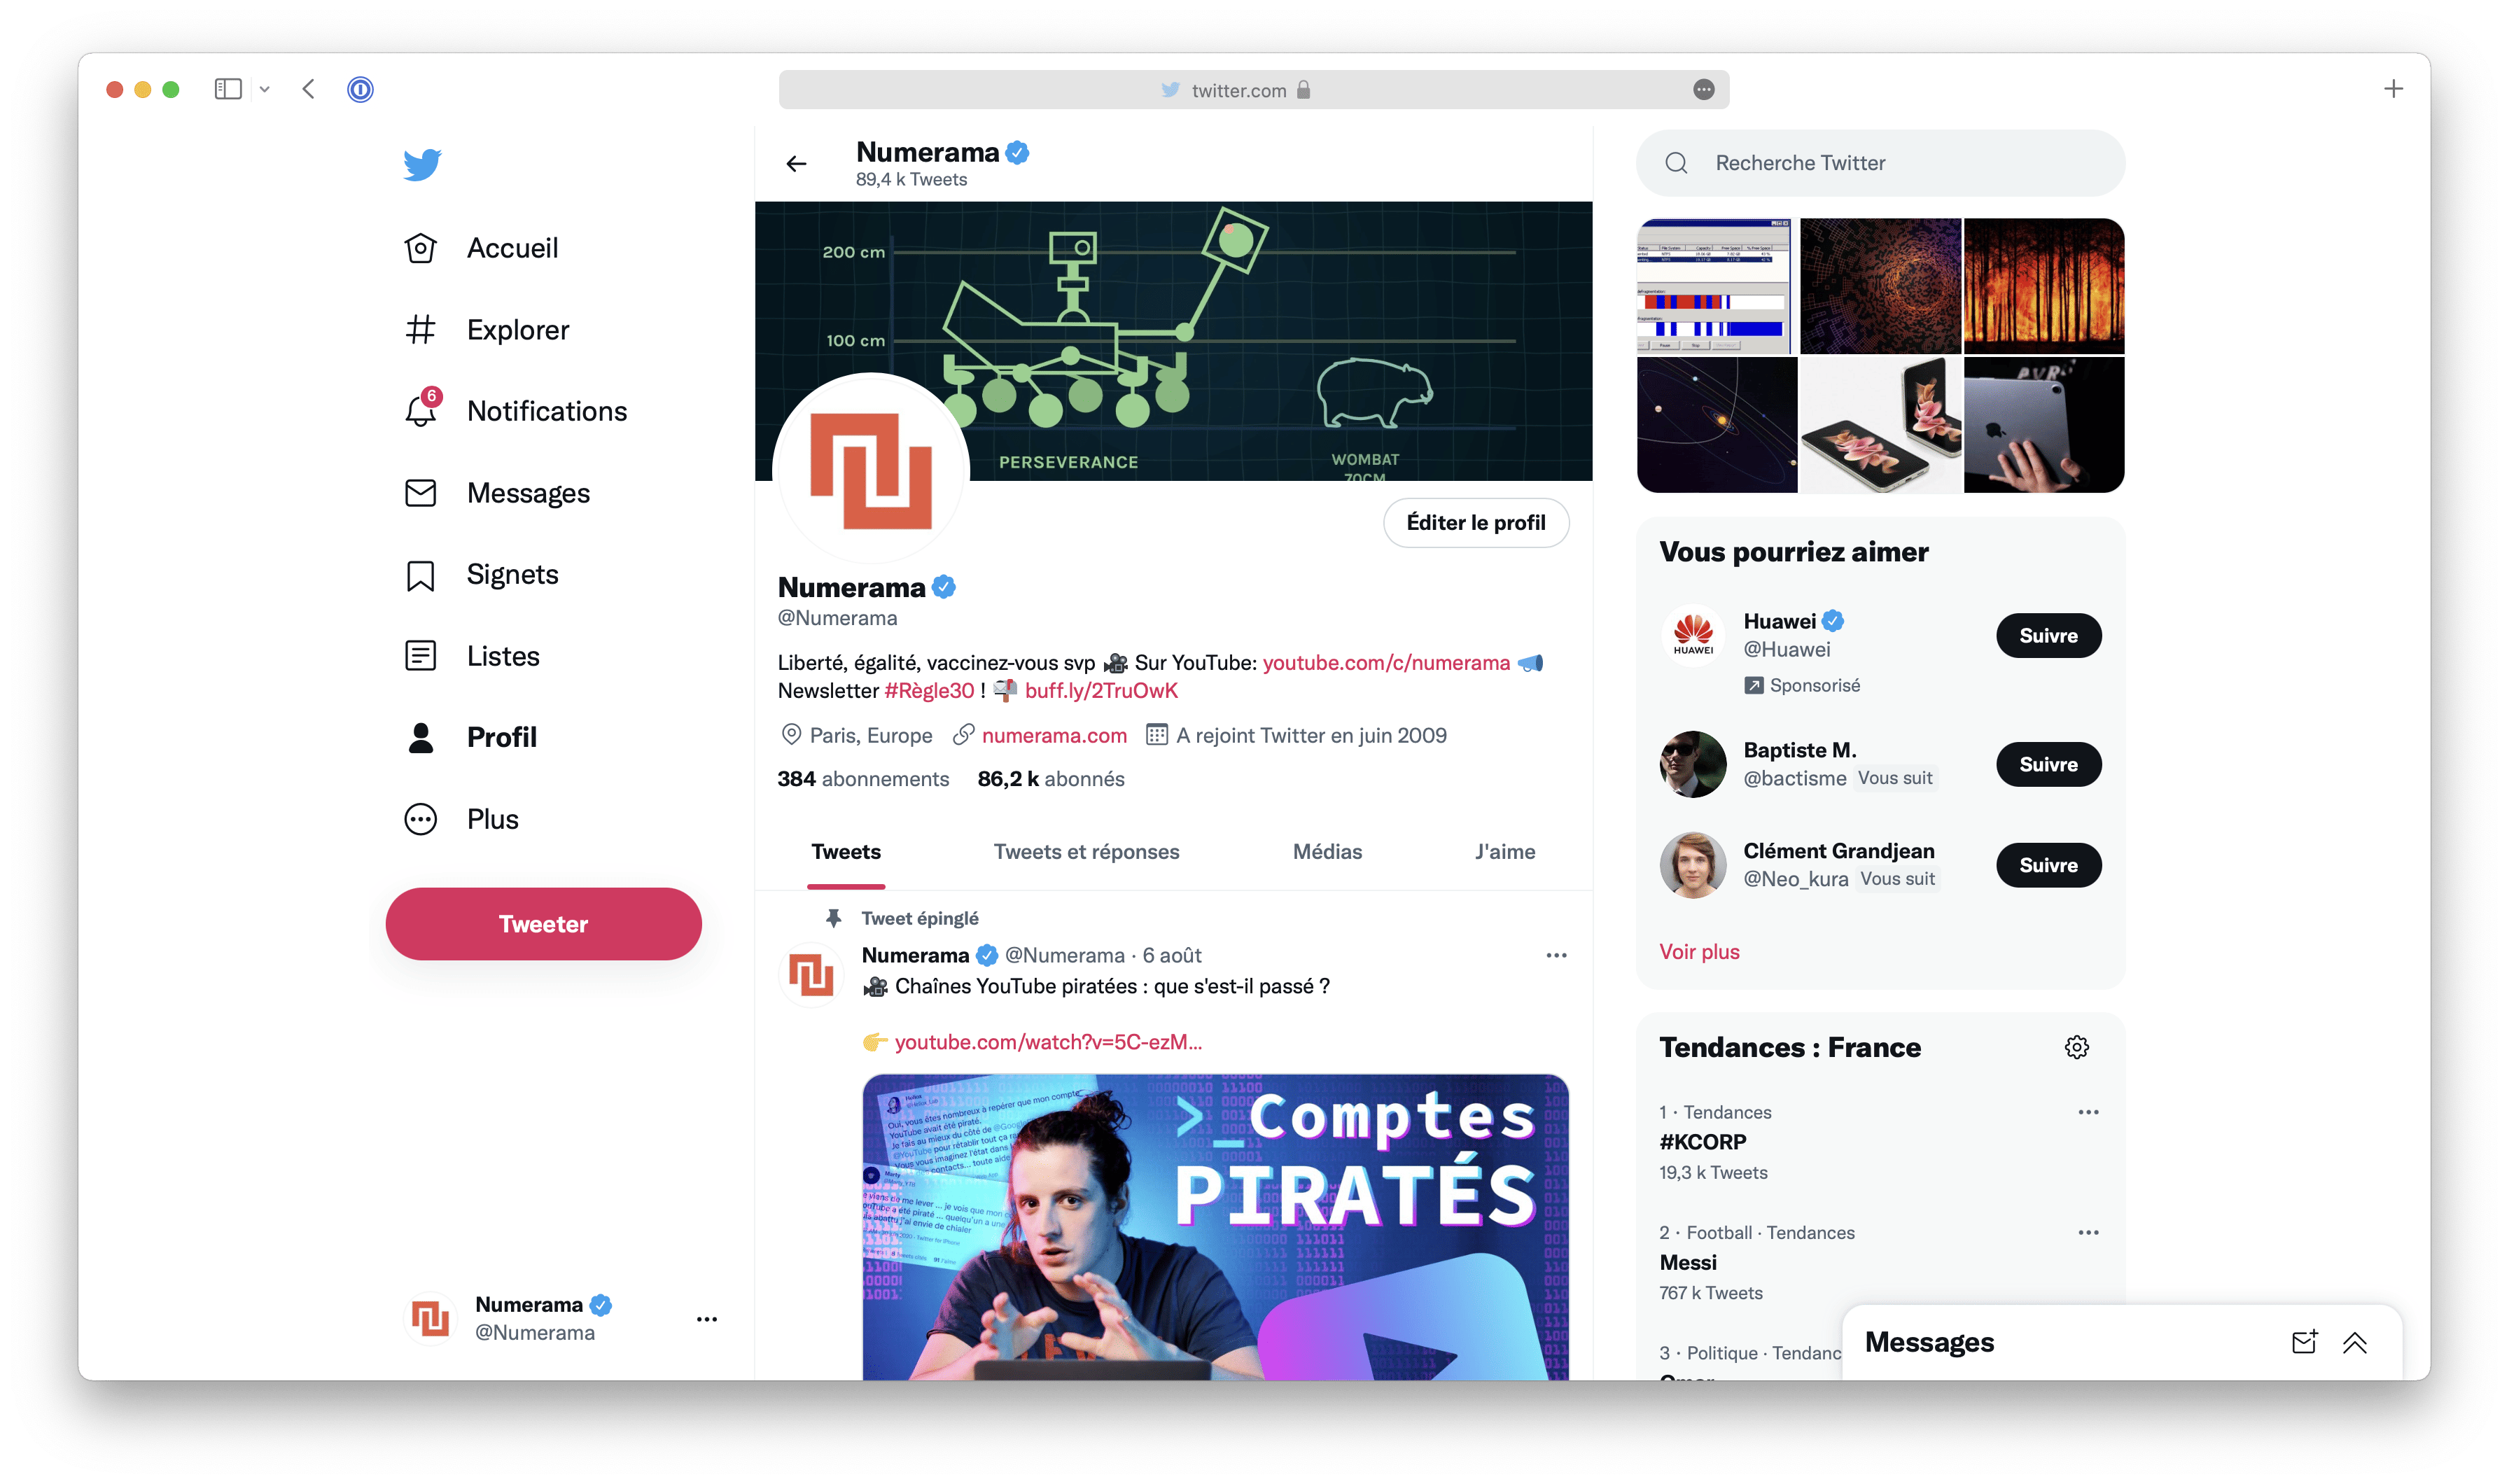Open Plus more-options circle icon

(x=420, y=819)
